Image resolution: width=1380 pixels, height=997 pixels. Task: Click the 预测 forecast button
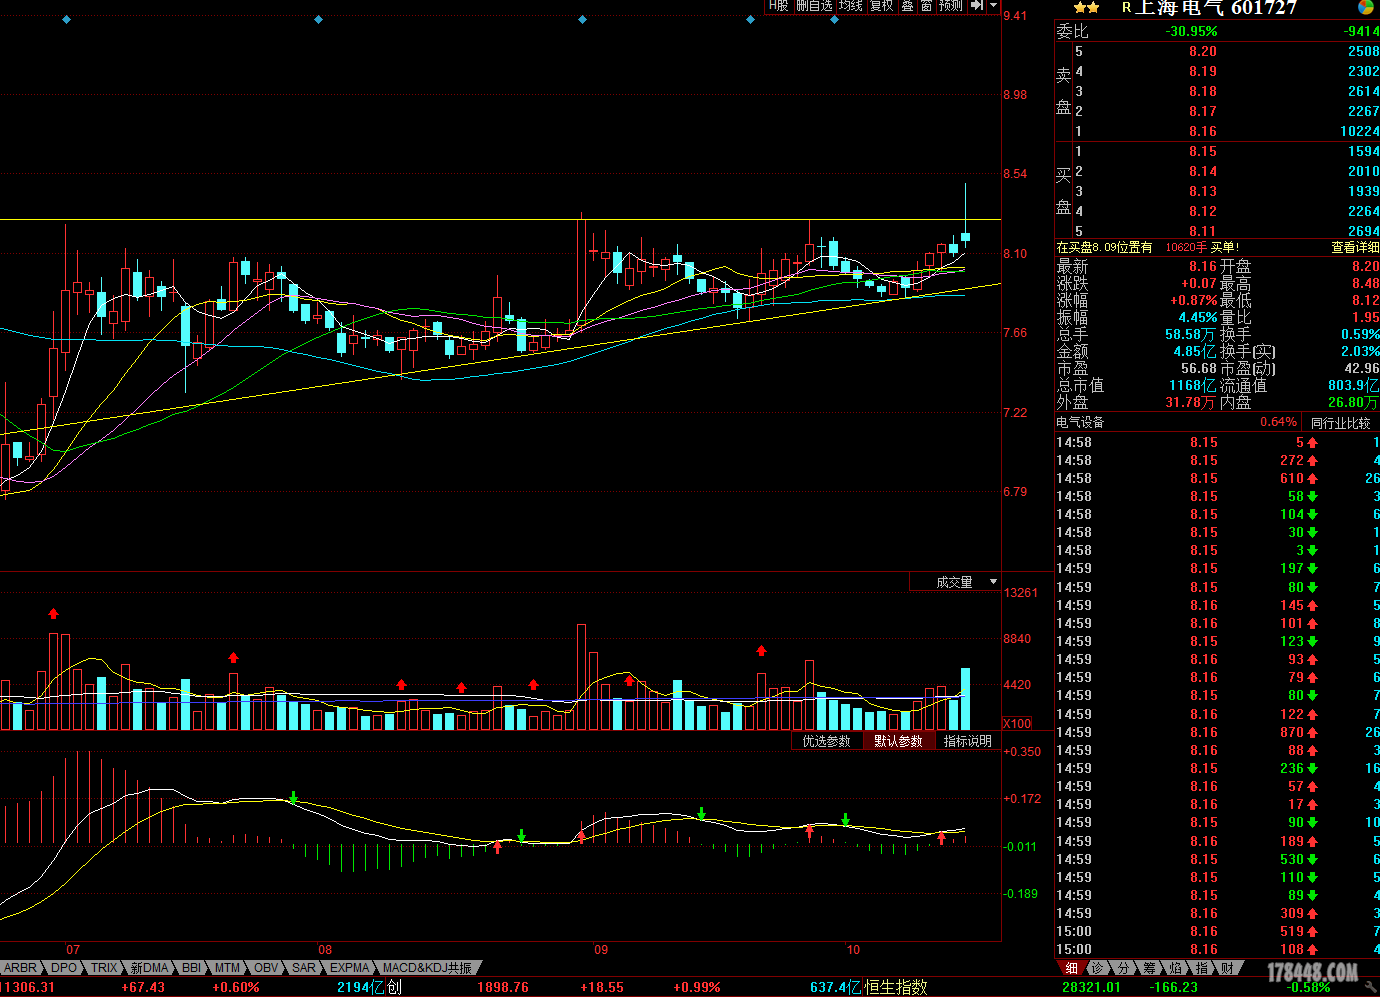(951, 5)
